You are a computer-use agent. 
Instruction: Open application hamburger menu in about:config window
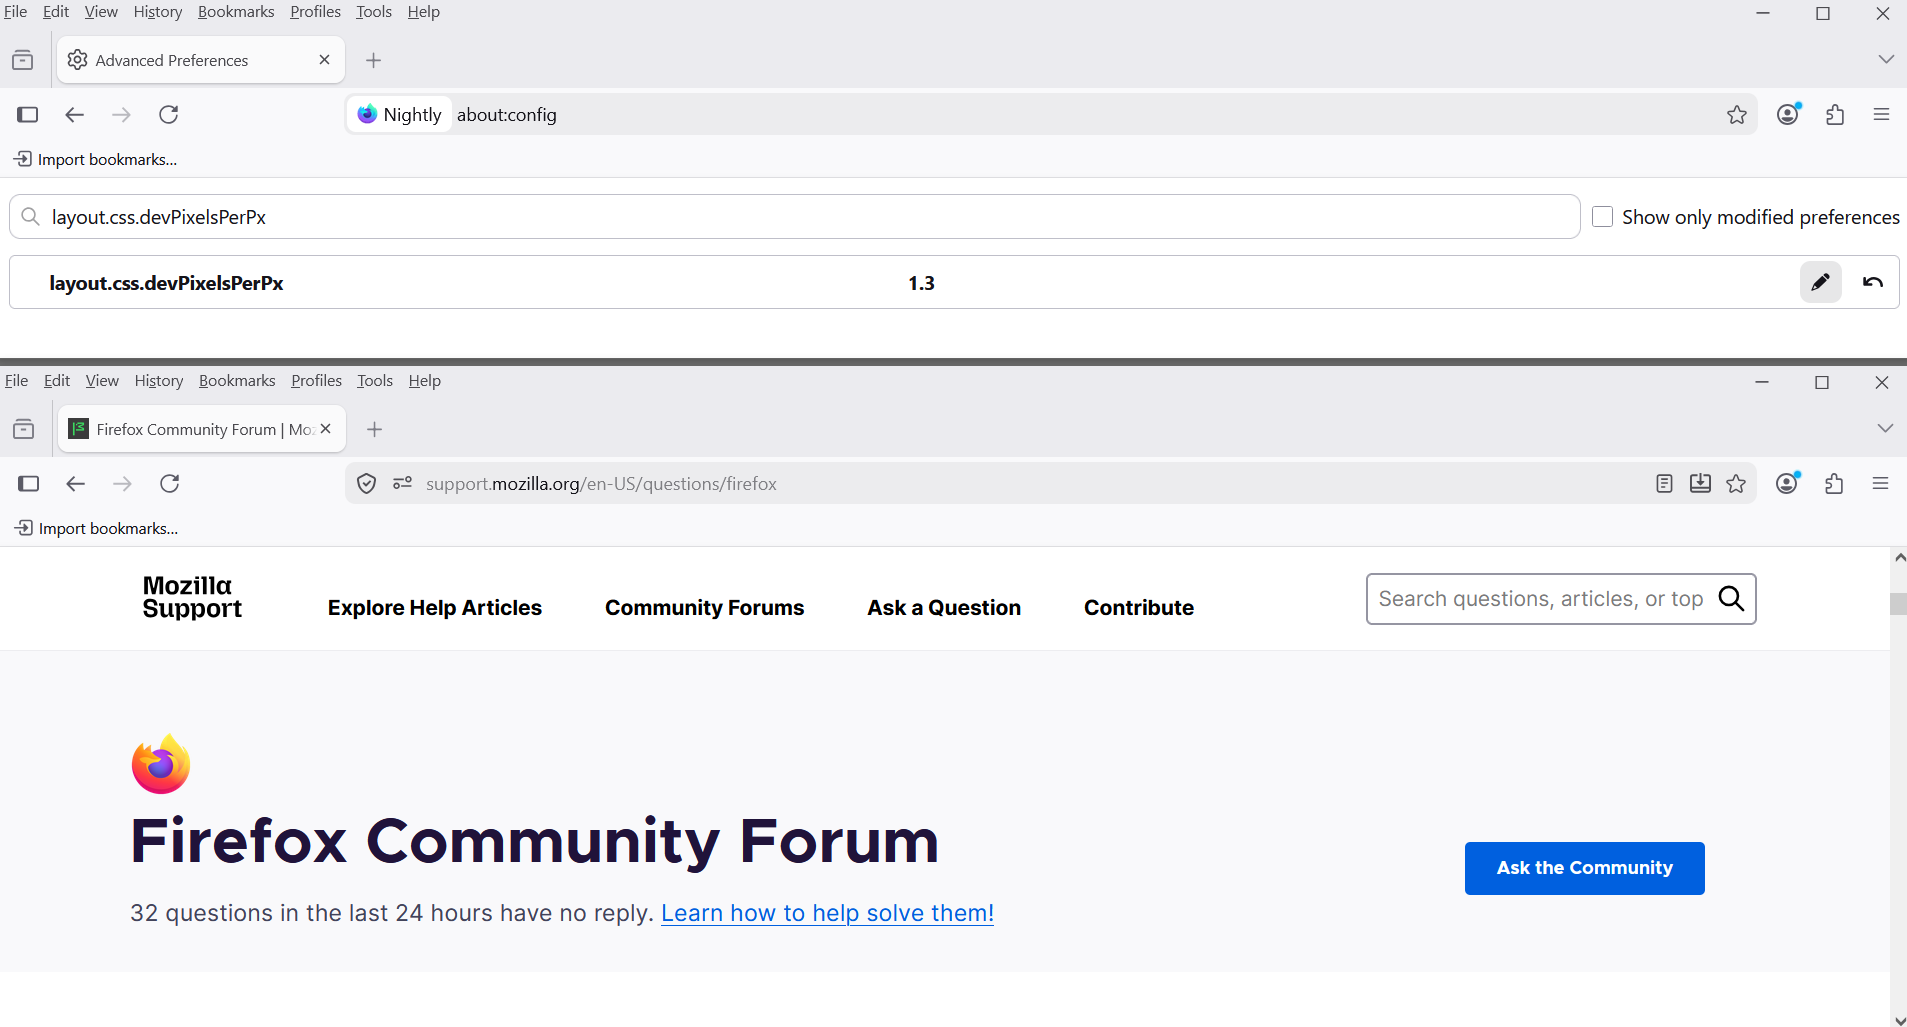[x=1881, y=115]
